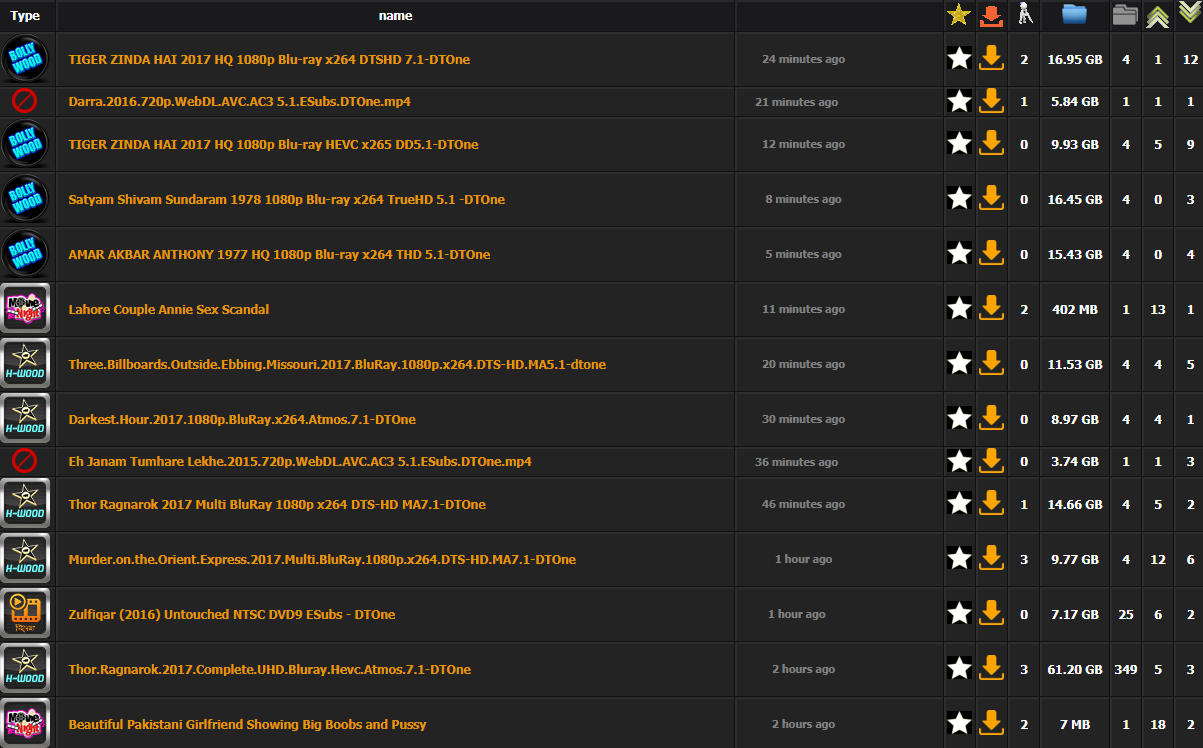Click blocked category icon beside Eh Janam Tumhare Lekhe

[25, 461]
